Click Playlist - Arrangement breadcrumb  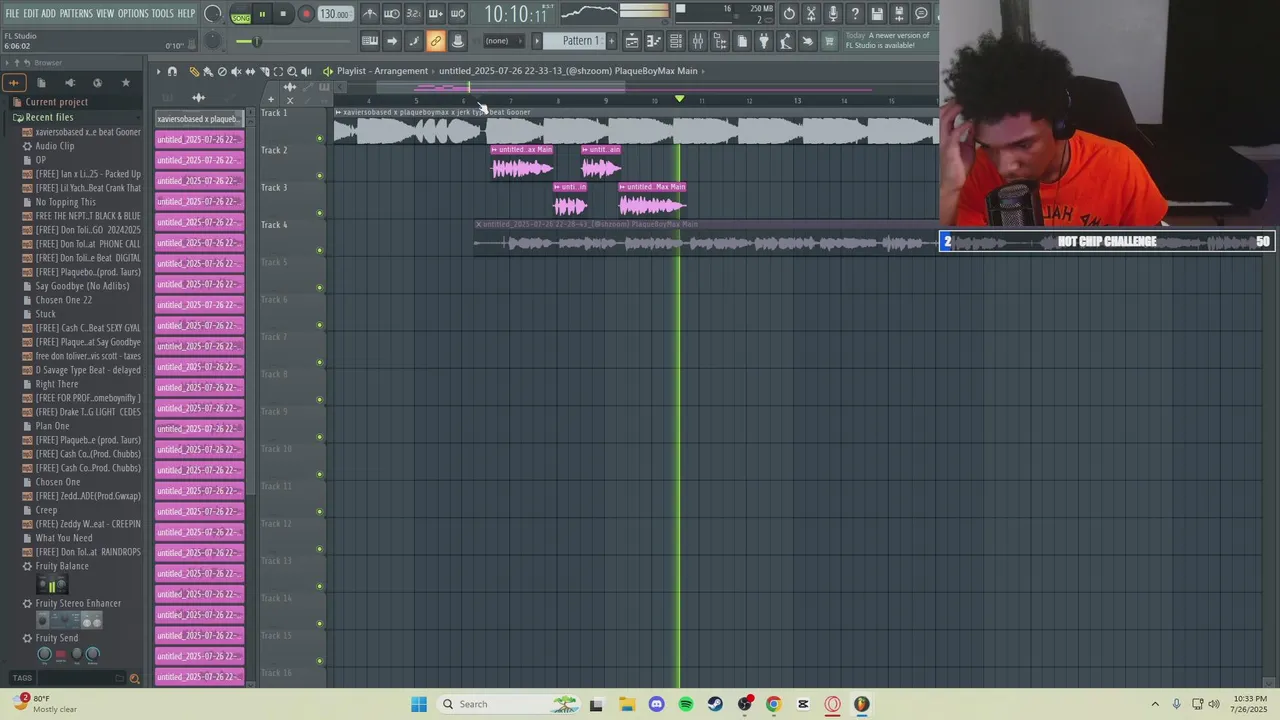coord(382,71)
